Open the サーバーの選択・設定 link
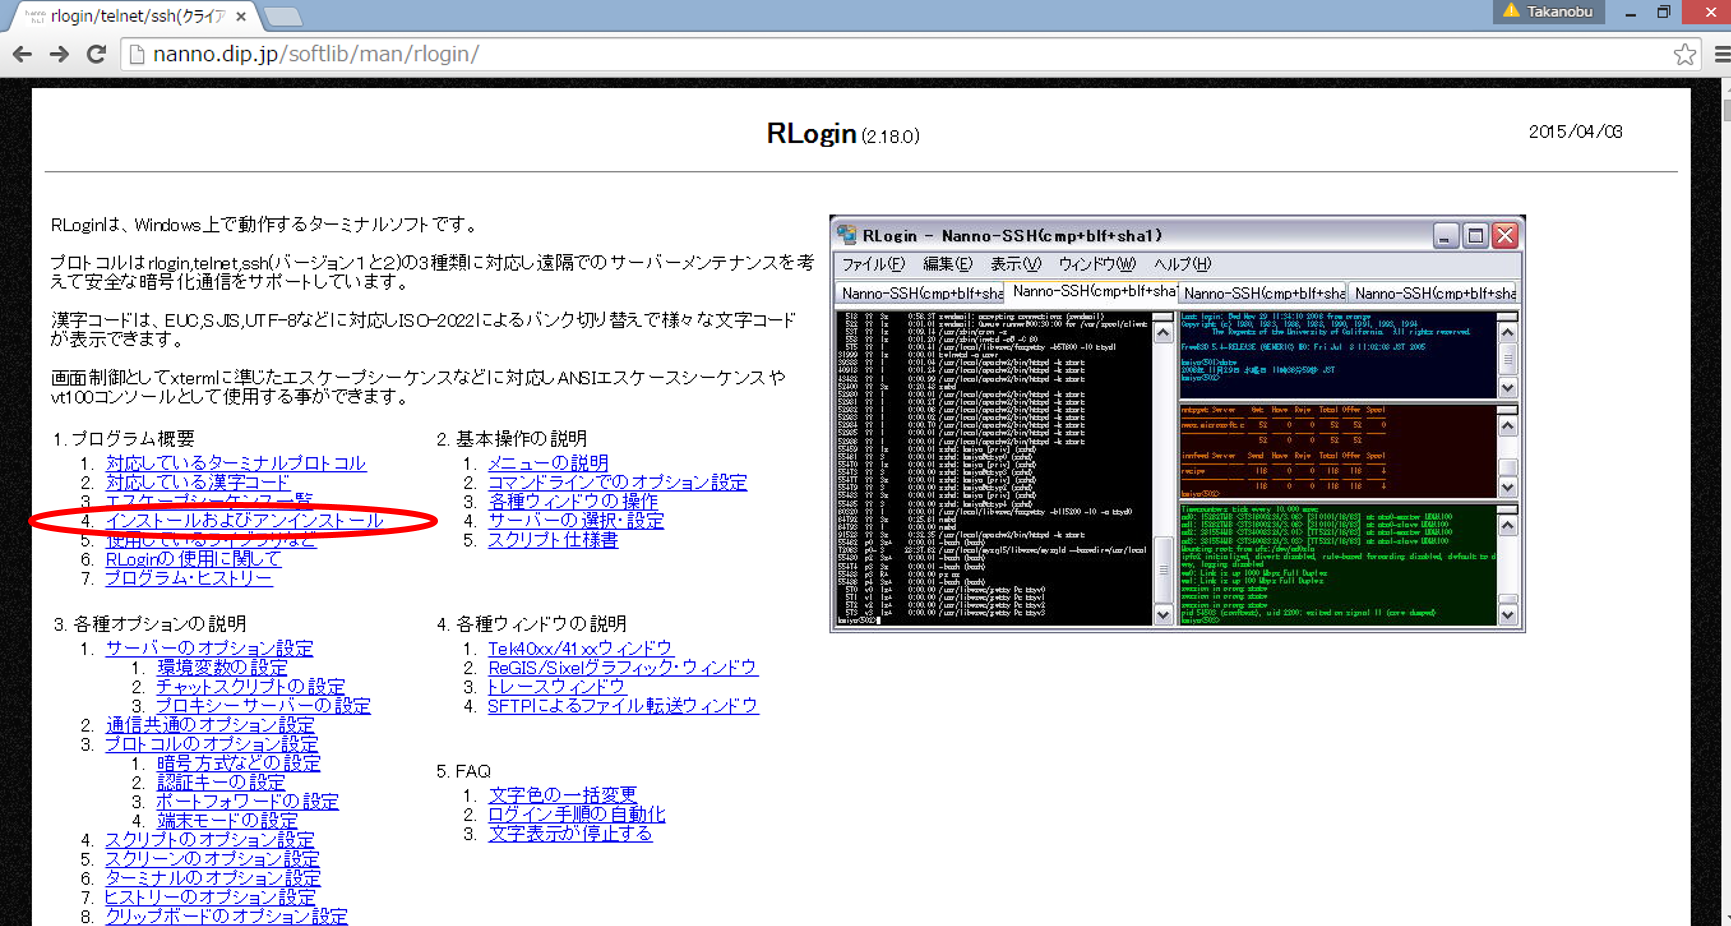The image size is (1731, 926). [x=576, y=520]
